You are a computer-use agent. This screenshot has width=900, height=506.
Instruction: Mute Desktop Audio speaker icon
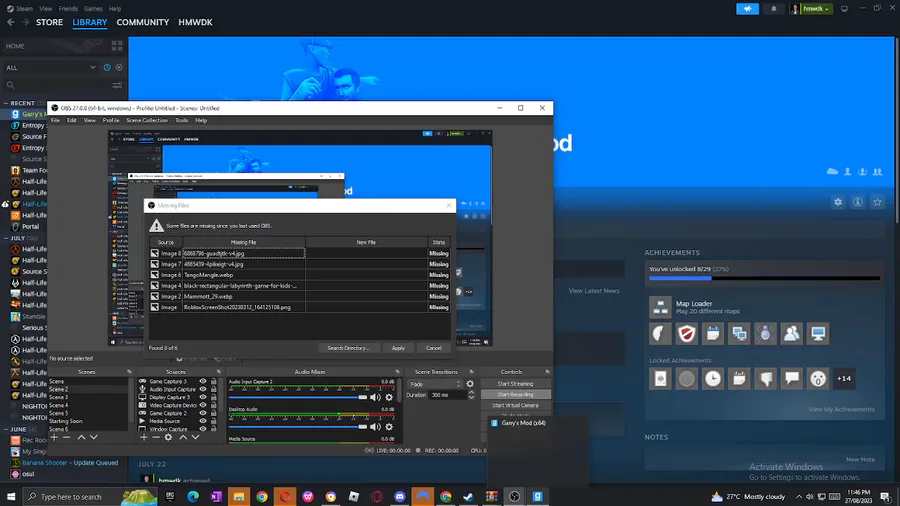coord(375,426)
